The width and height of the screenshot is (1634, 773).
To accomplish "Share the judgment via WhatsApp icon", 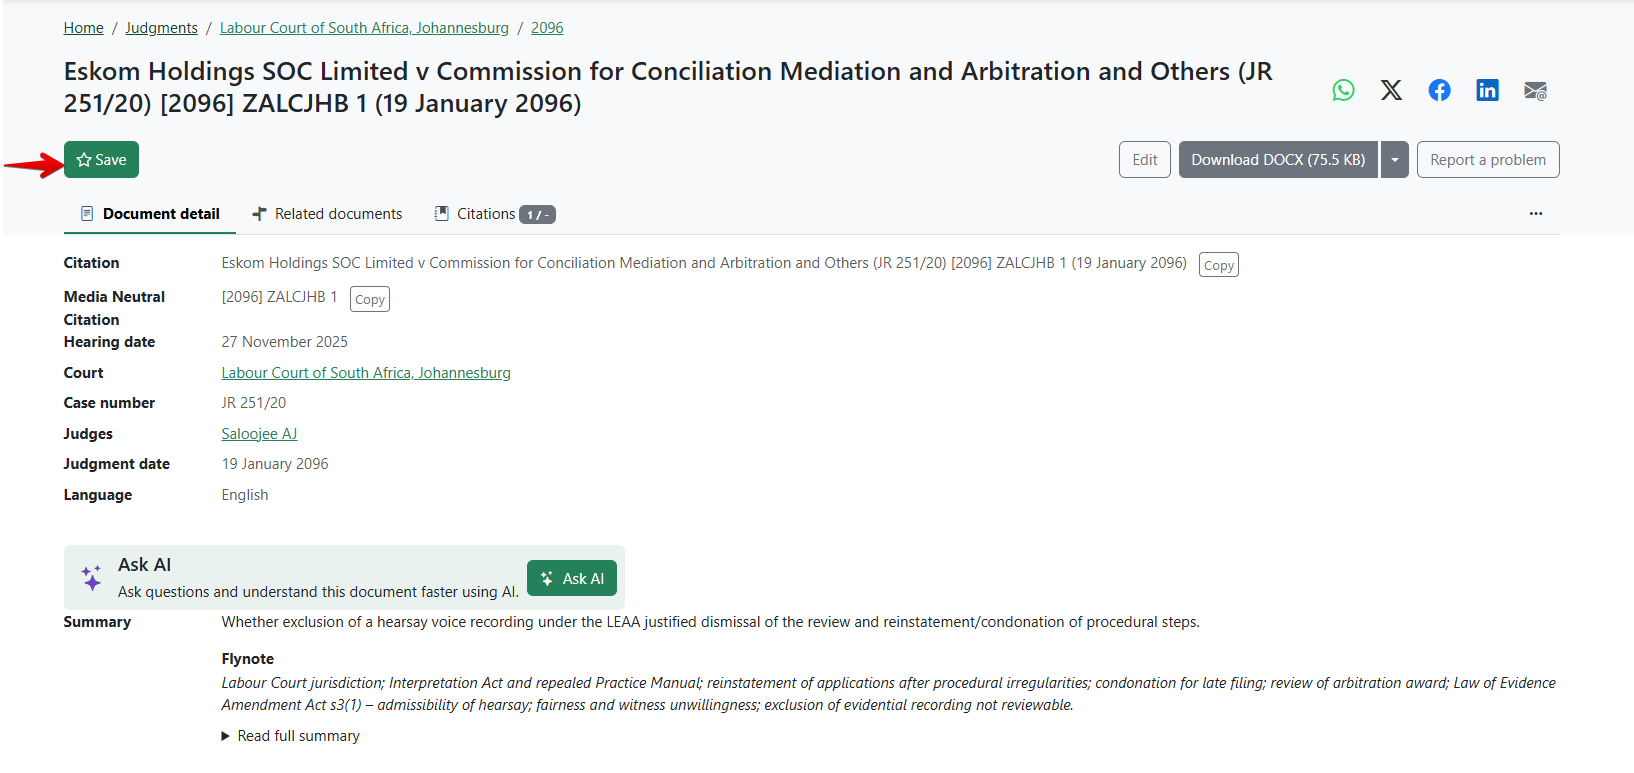I will tap(1343, 90).
